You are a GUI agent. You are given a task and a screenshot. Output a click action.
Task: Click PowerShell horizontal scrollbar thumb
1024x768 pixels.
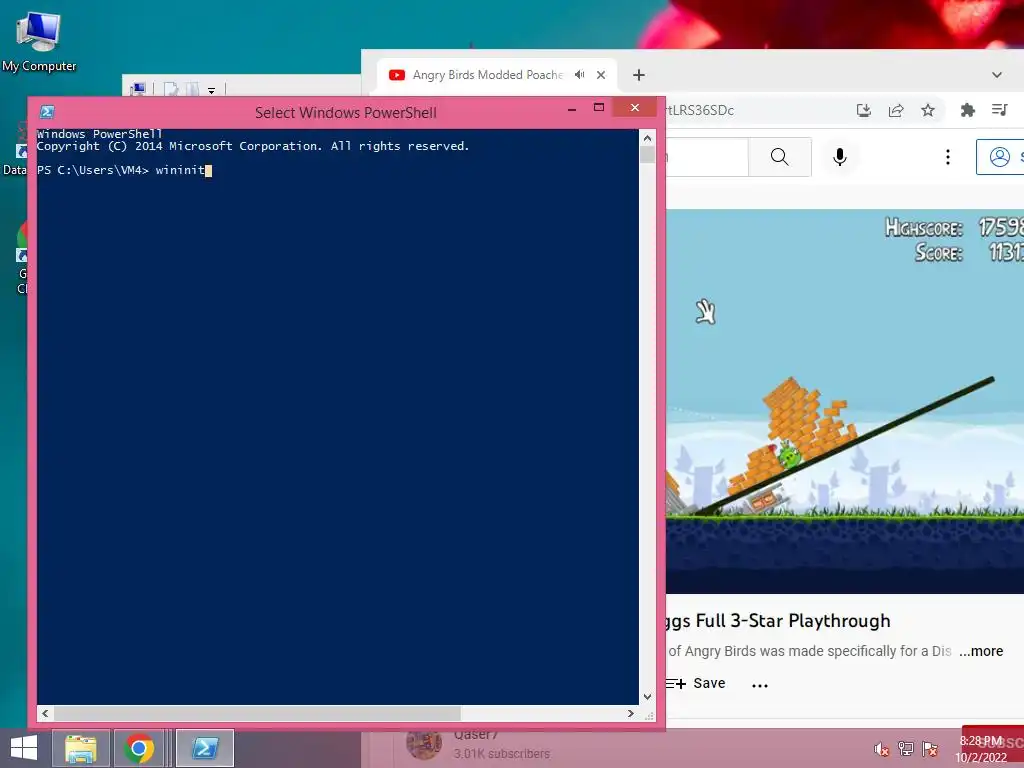(x=257, y=713)
